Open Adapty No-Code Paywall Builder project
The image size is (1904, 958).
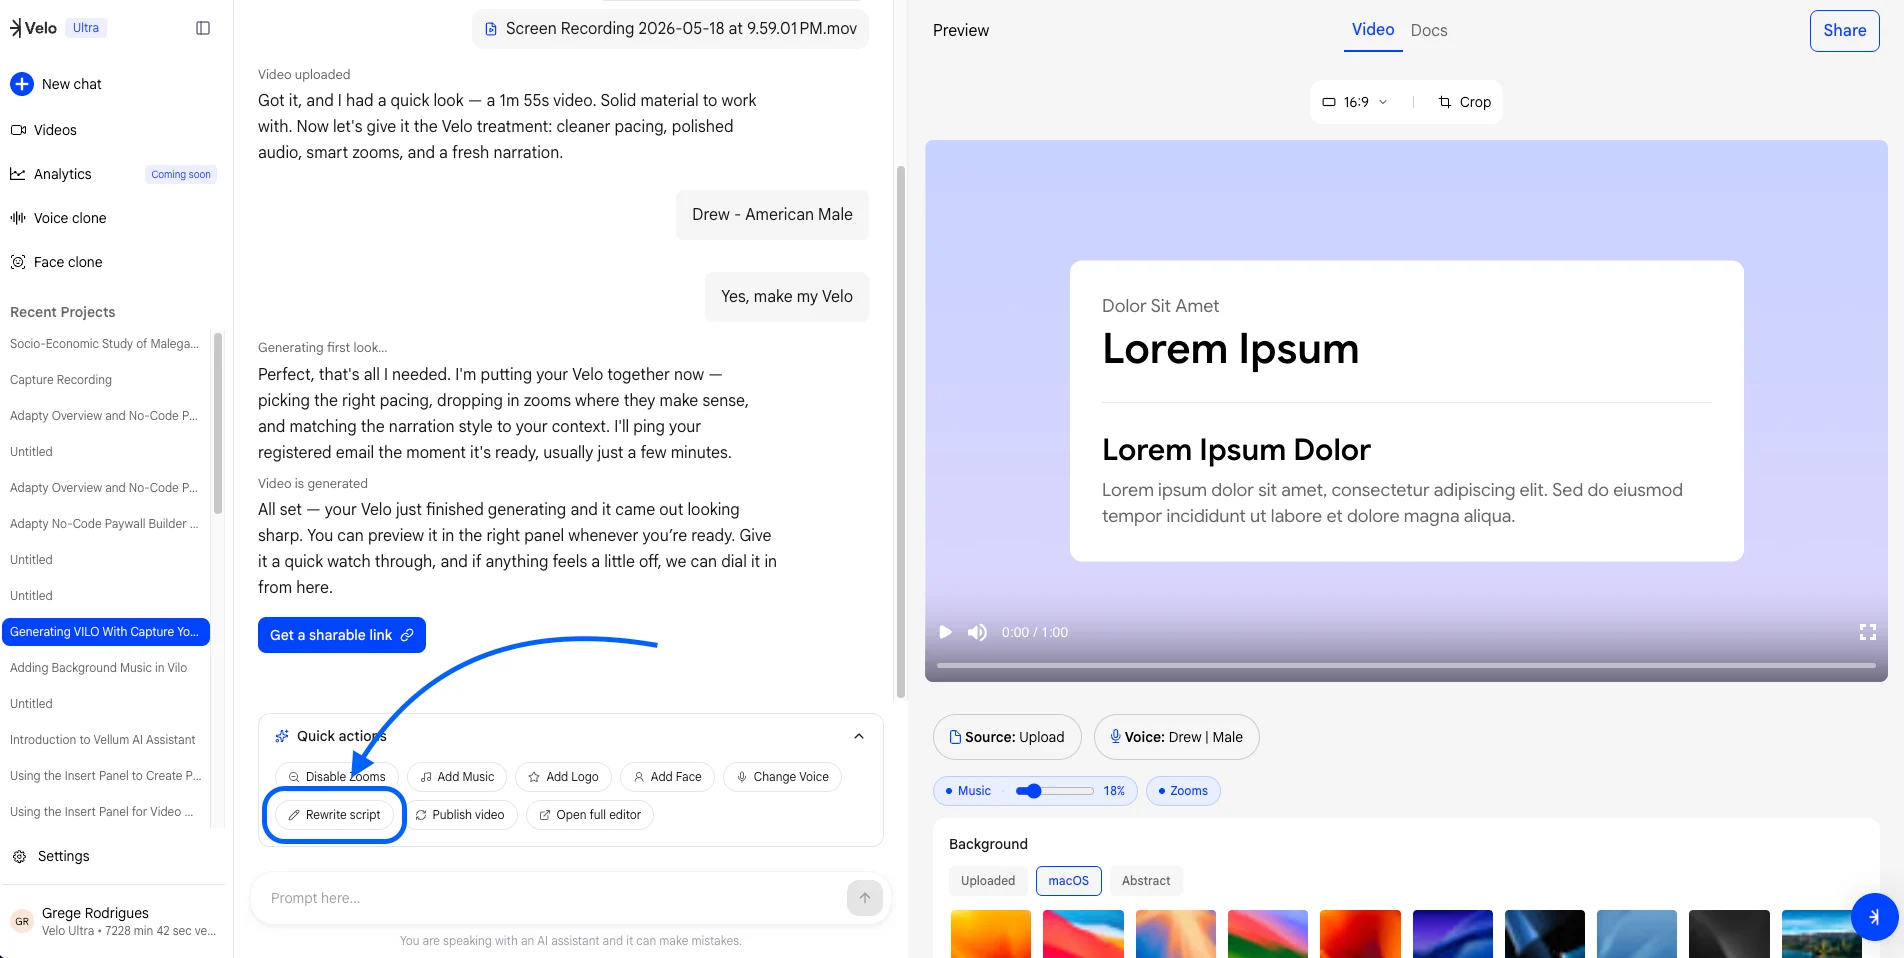(105, 524)
